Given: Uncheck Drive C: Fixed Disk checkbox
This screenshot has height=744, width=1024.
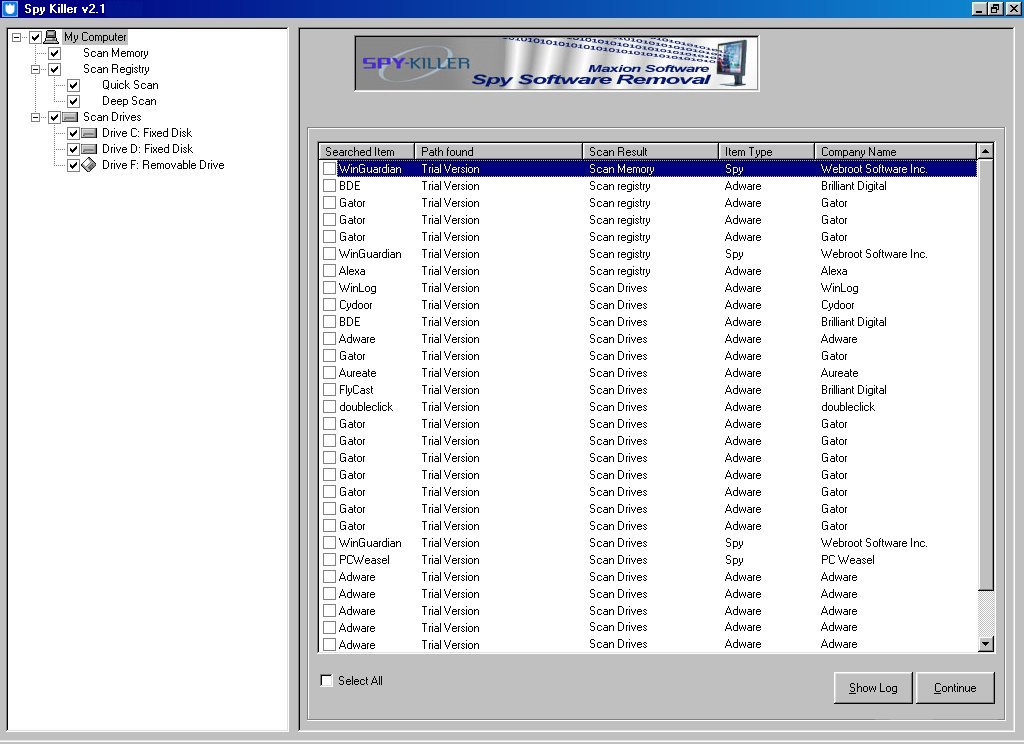Looking at the screenshot, I should (74, 133).
